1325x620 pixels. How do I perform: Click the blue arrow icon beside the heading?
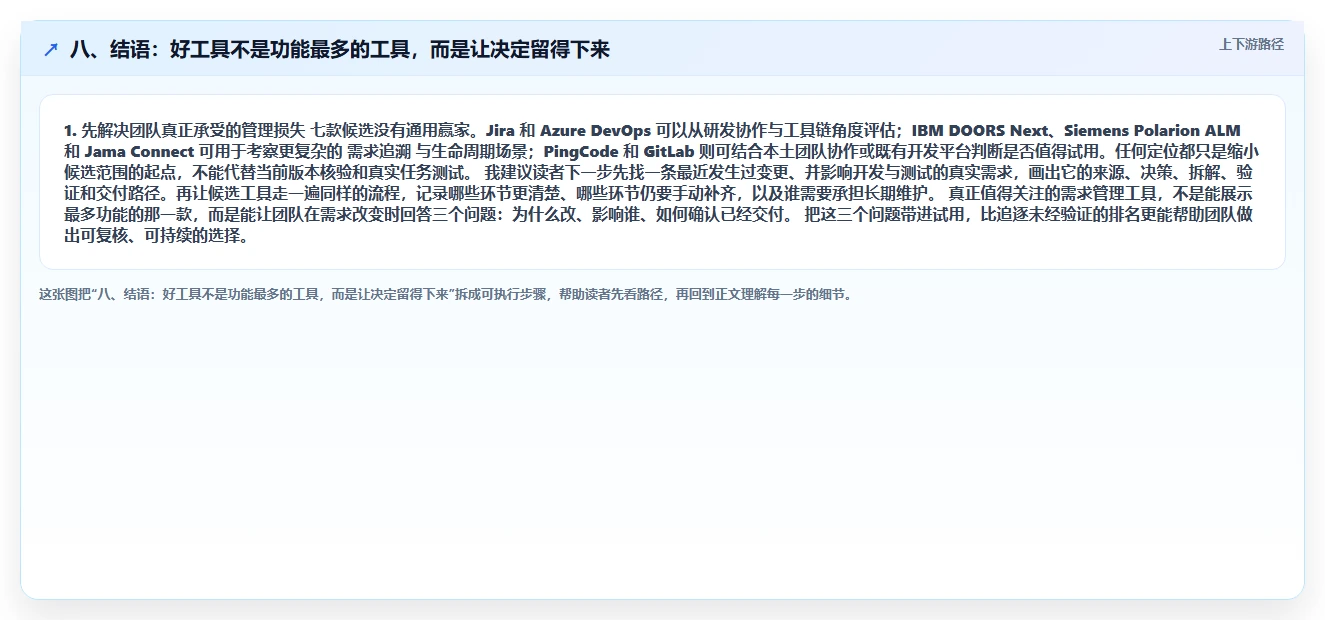click(x=51, y=49)
